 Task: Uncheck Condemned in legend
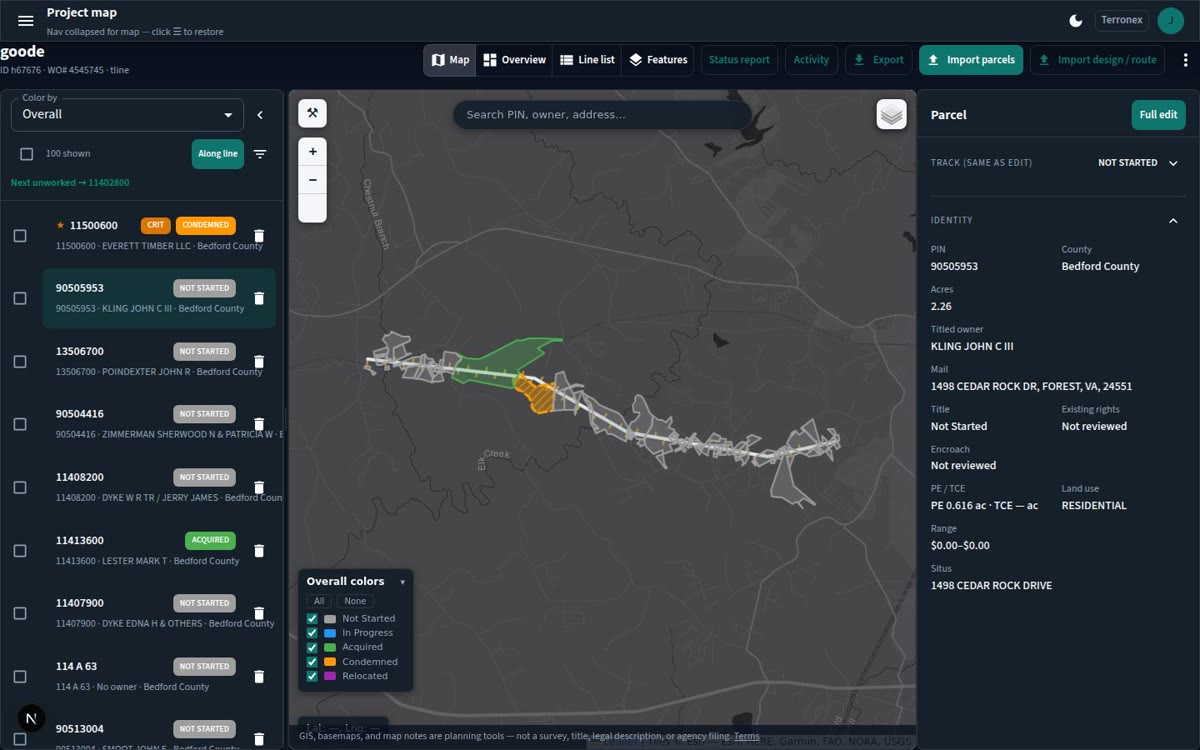point(312,662)
